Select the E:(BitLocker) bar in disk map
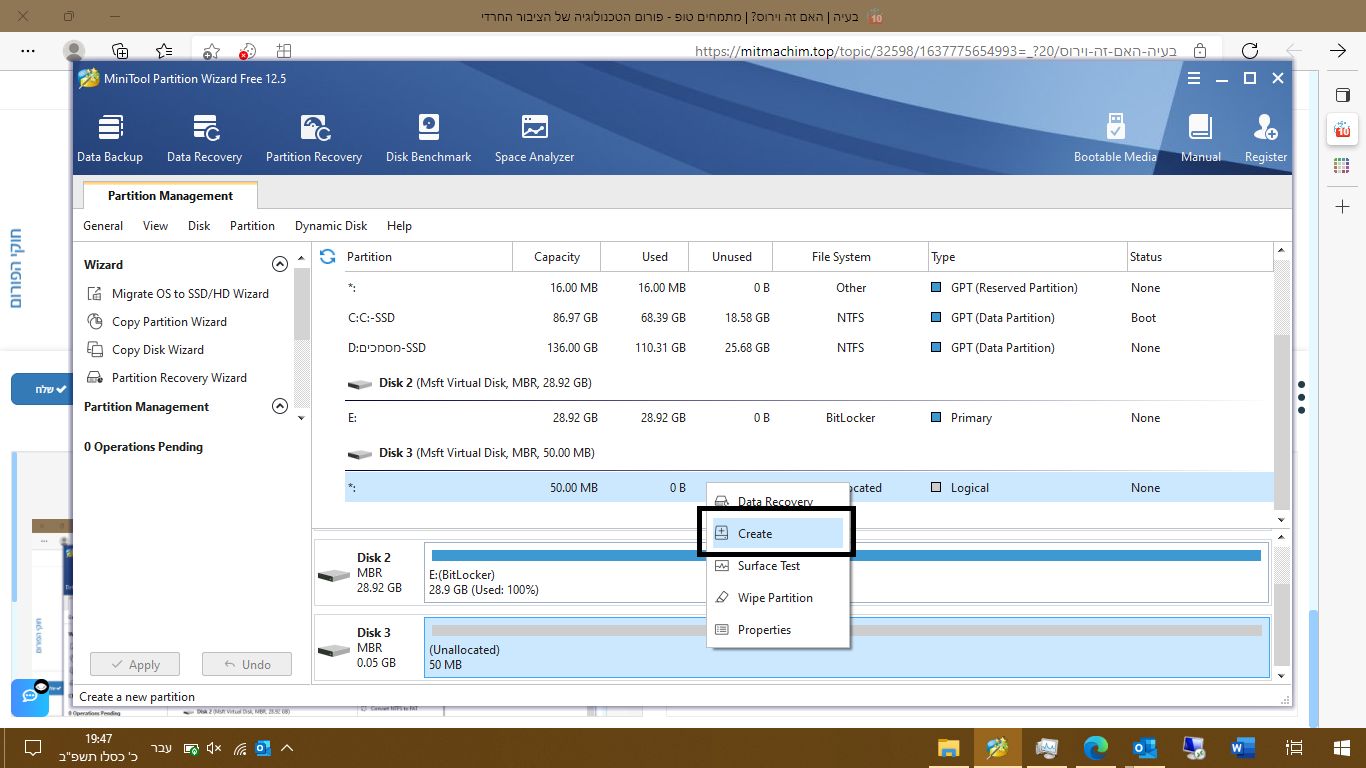 (x=846, y=572)
